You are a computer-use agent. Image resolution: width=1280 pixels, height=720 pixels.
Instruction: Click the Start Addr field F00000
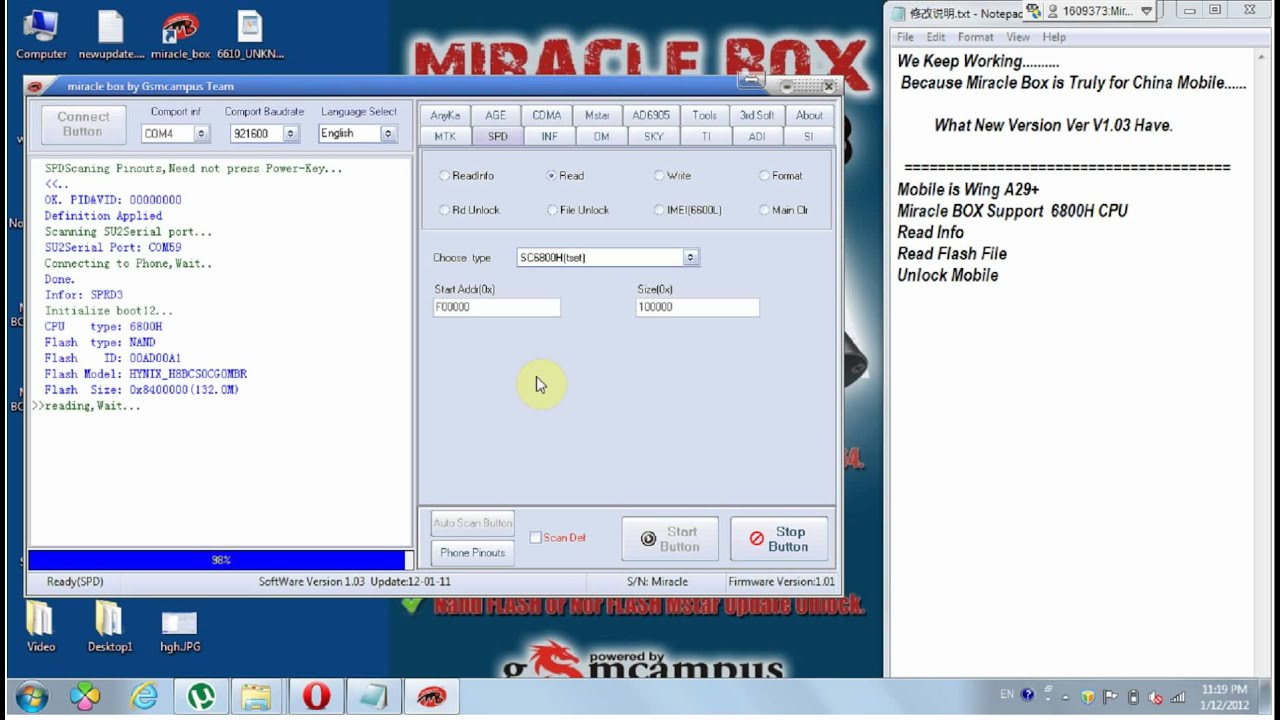point(497,307)
